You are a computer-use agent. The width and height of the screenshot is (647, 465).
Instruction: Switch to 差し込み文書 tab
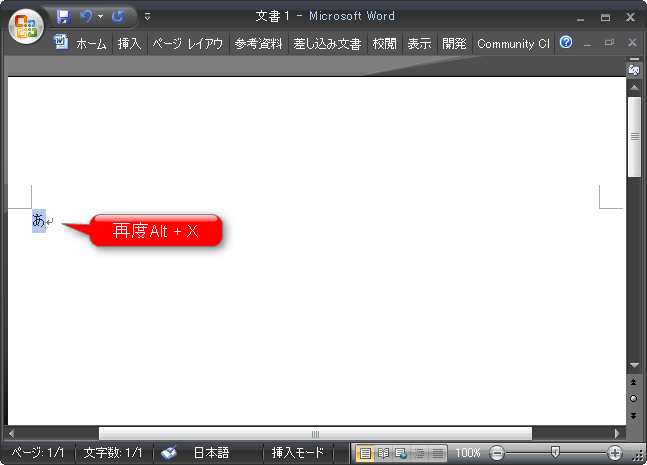327,44
